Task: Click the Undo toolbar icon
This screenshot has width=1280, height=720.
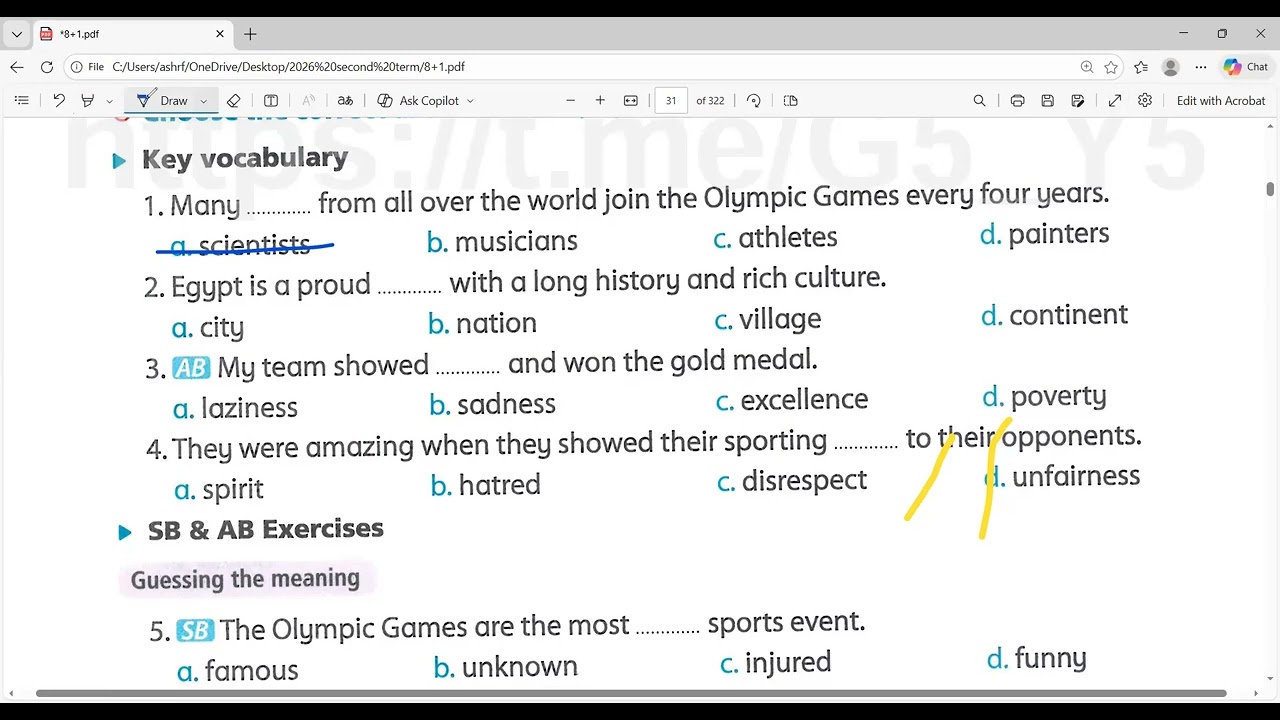Action: point(59,100)
